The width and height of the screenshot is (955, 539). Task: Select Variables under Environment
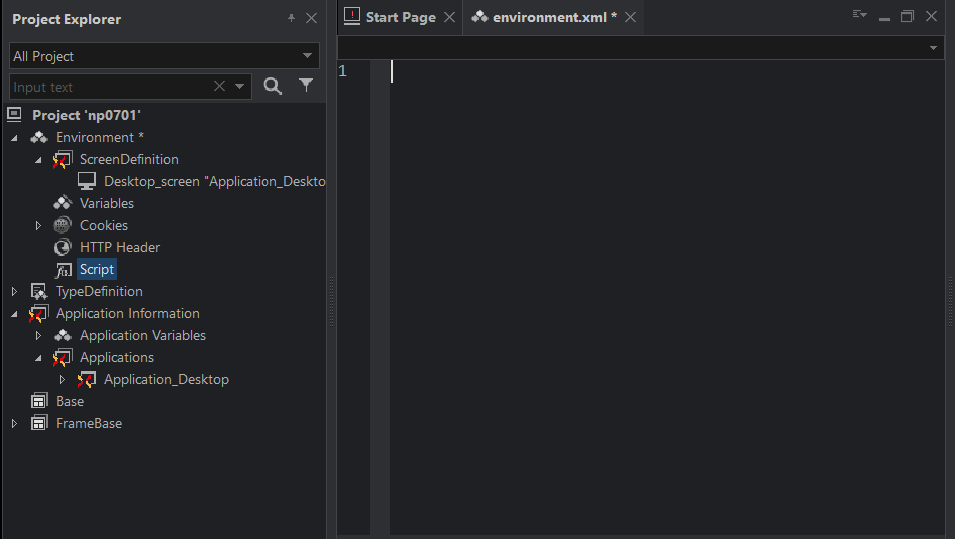(x=107, y=203)
